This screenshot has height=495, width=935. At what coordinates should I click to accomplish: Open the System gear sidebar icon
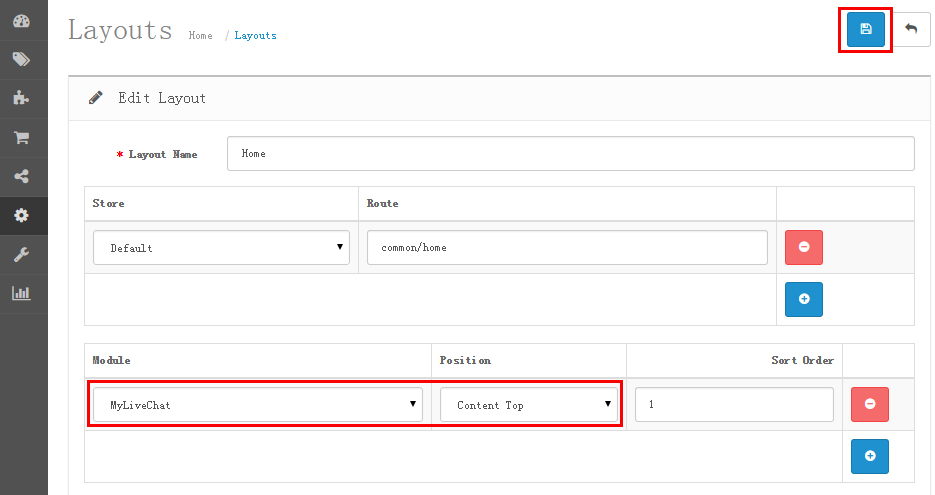(x=21, y=215)
